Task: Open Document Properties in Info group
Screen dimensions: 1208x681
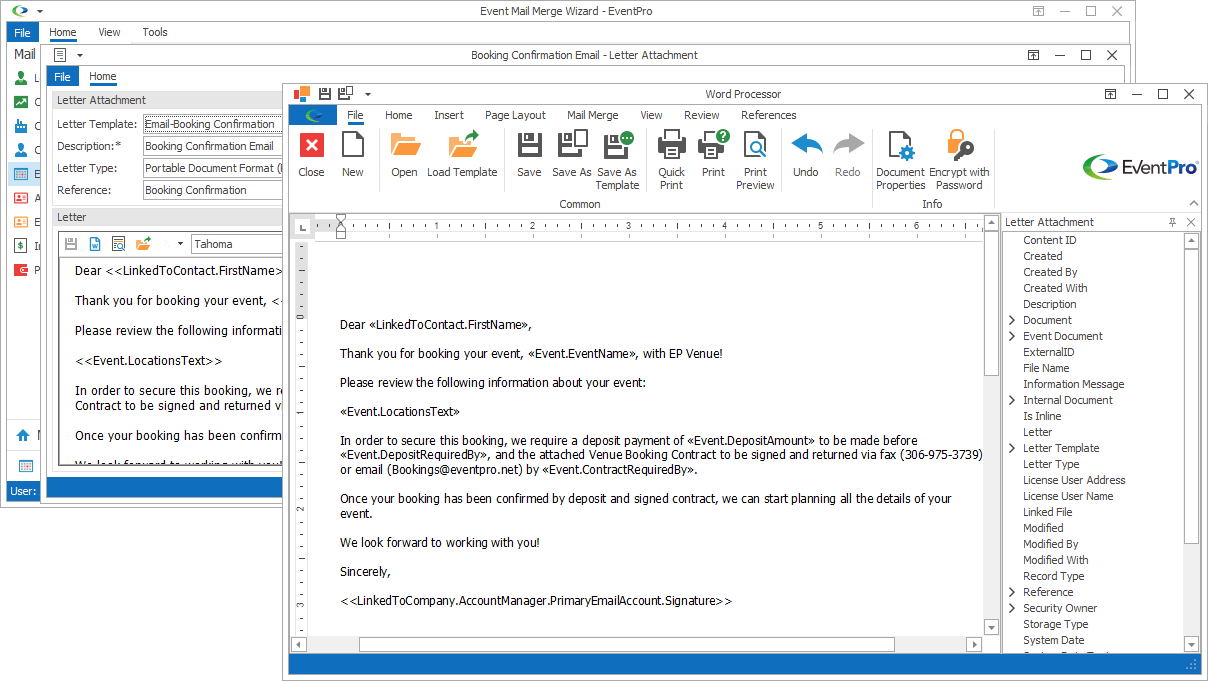Action: point(900,145)
